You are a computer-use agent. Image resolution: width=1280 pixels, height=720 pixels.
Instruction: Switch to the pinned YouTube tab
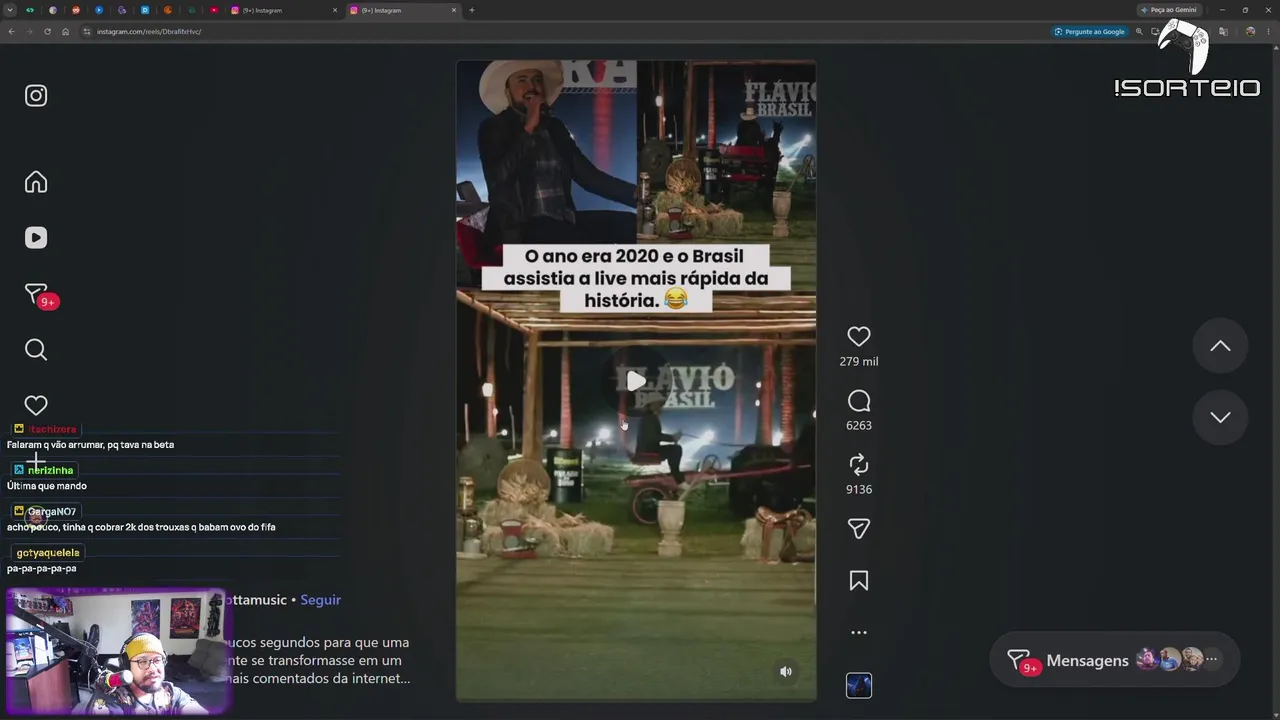tap(214, 10)
